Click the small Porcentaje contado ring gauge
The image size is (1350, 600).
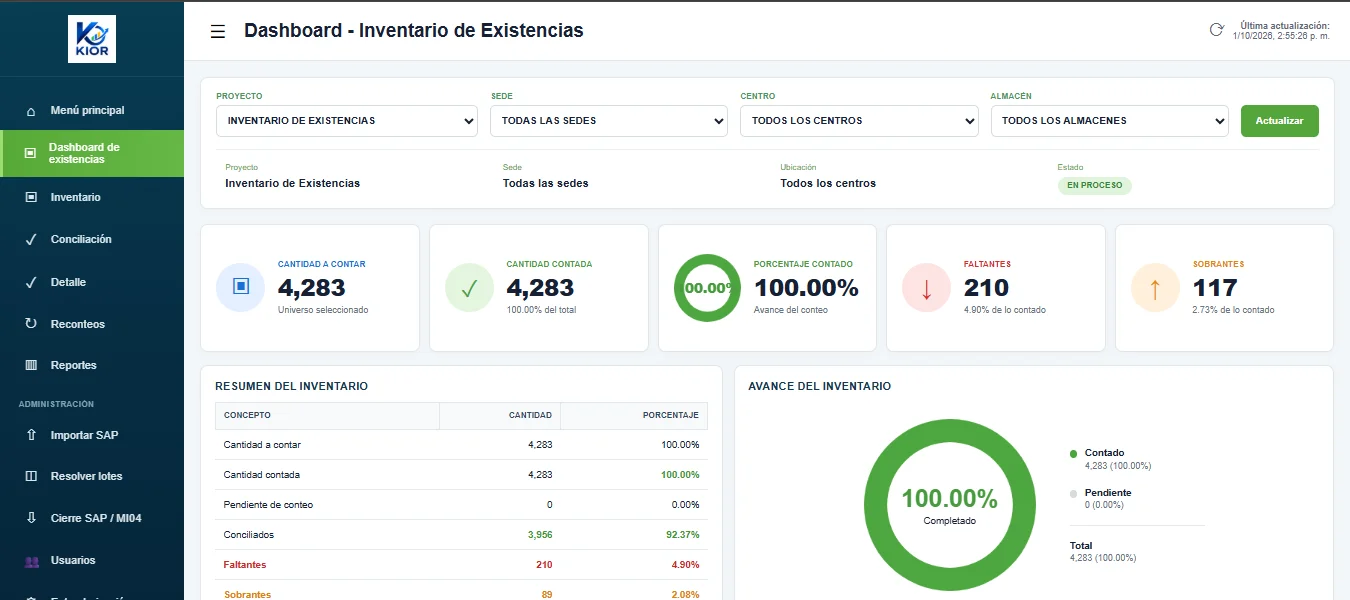tap(708, 288)
